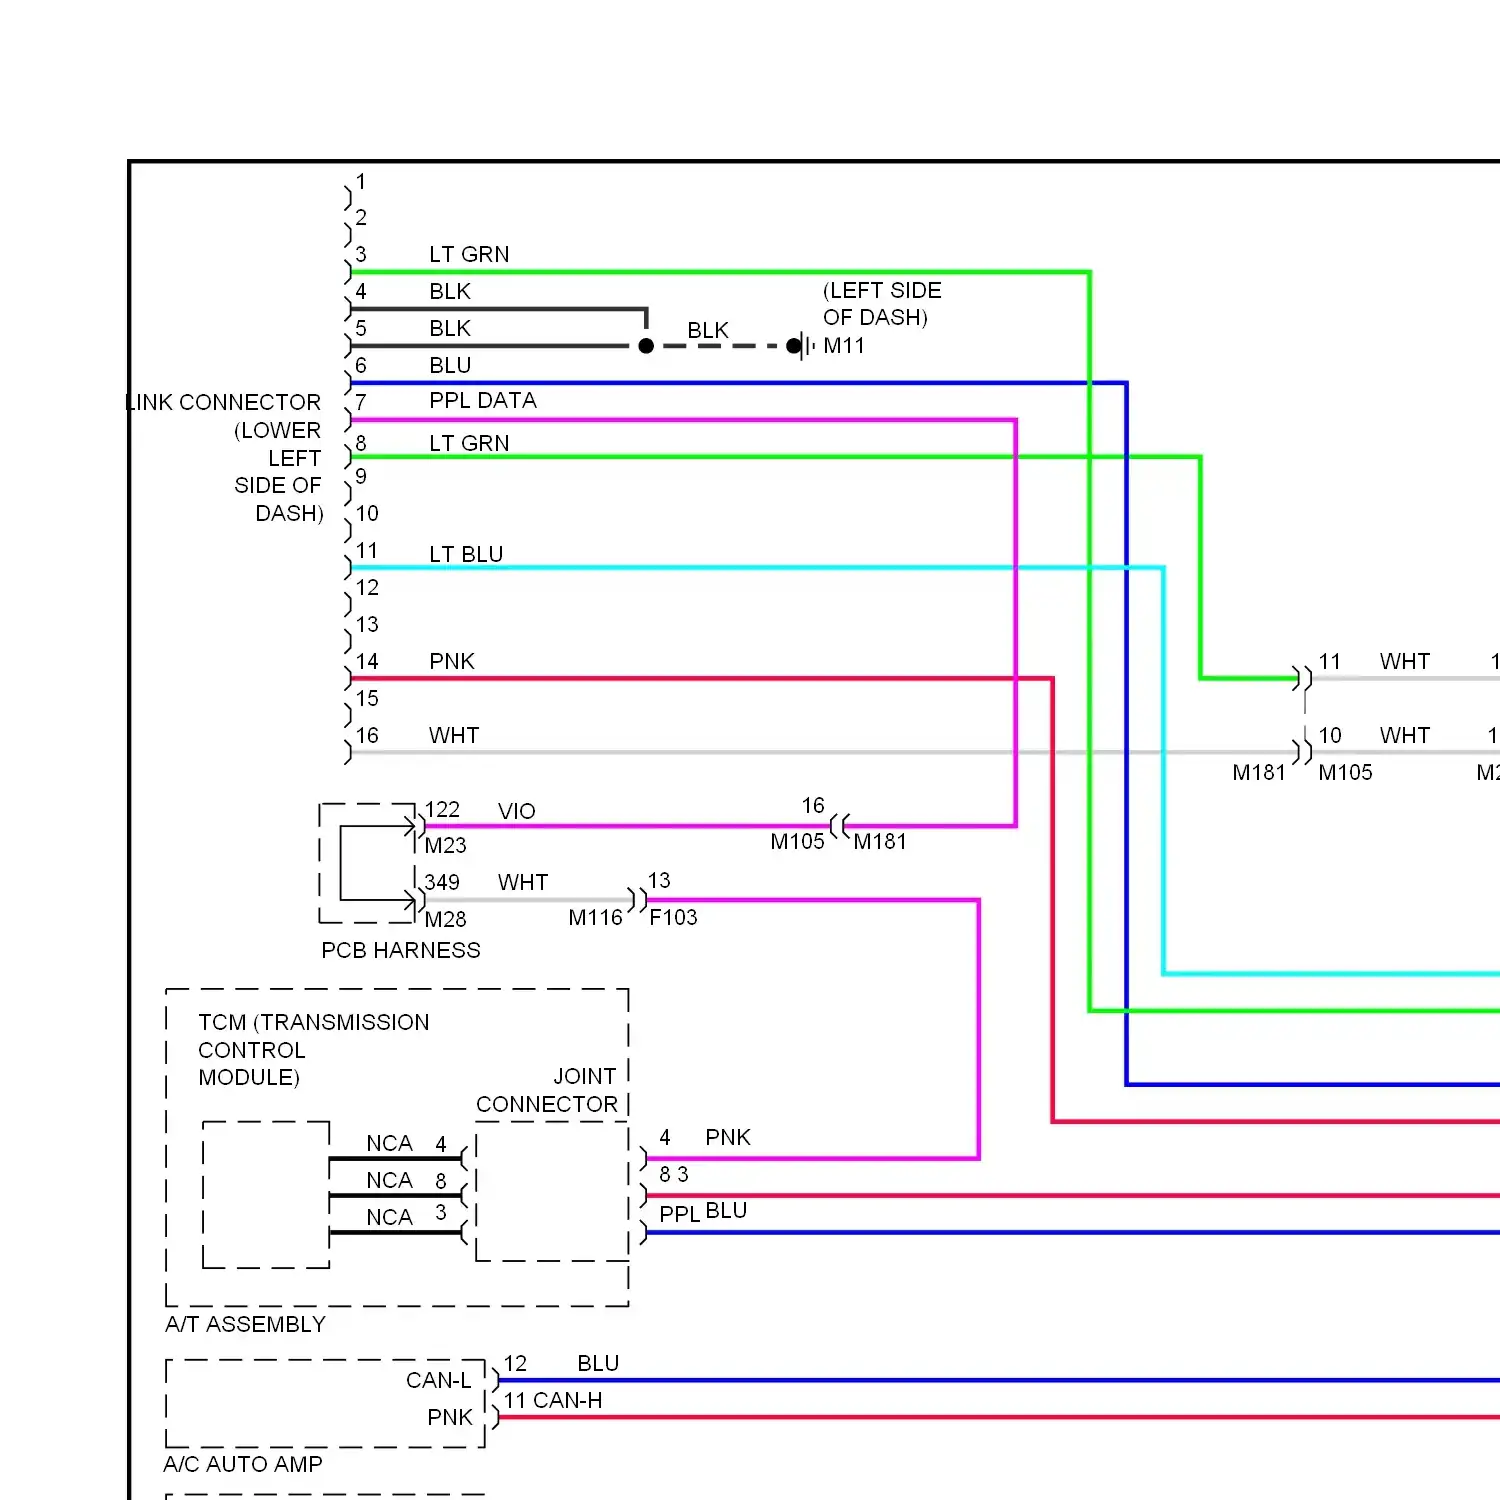Click the LINK CONNECTOR title text
Image resolution: width=1500 pixels, height=1500 pixels.
[x=224, y=402]
